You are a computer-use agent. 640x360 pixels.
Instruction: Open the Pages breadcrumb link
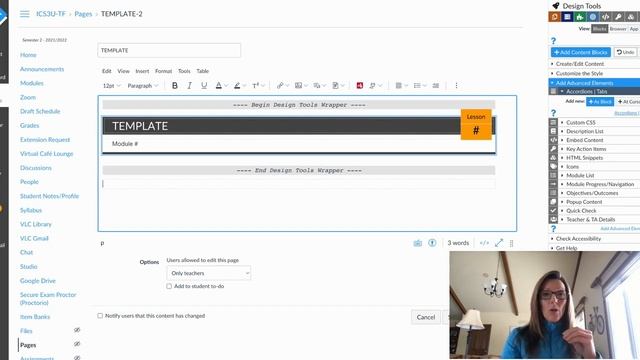click(x=83, y=14)
